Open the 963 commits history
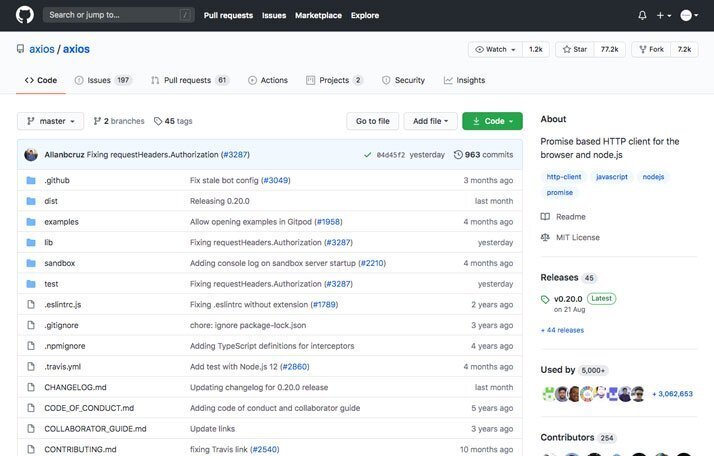The width and height of the screenshot is (714, 456). (484, 155)
